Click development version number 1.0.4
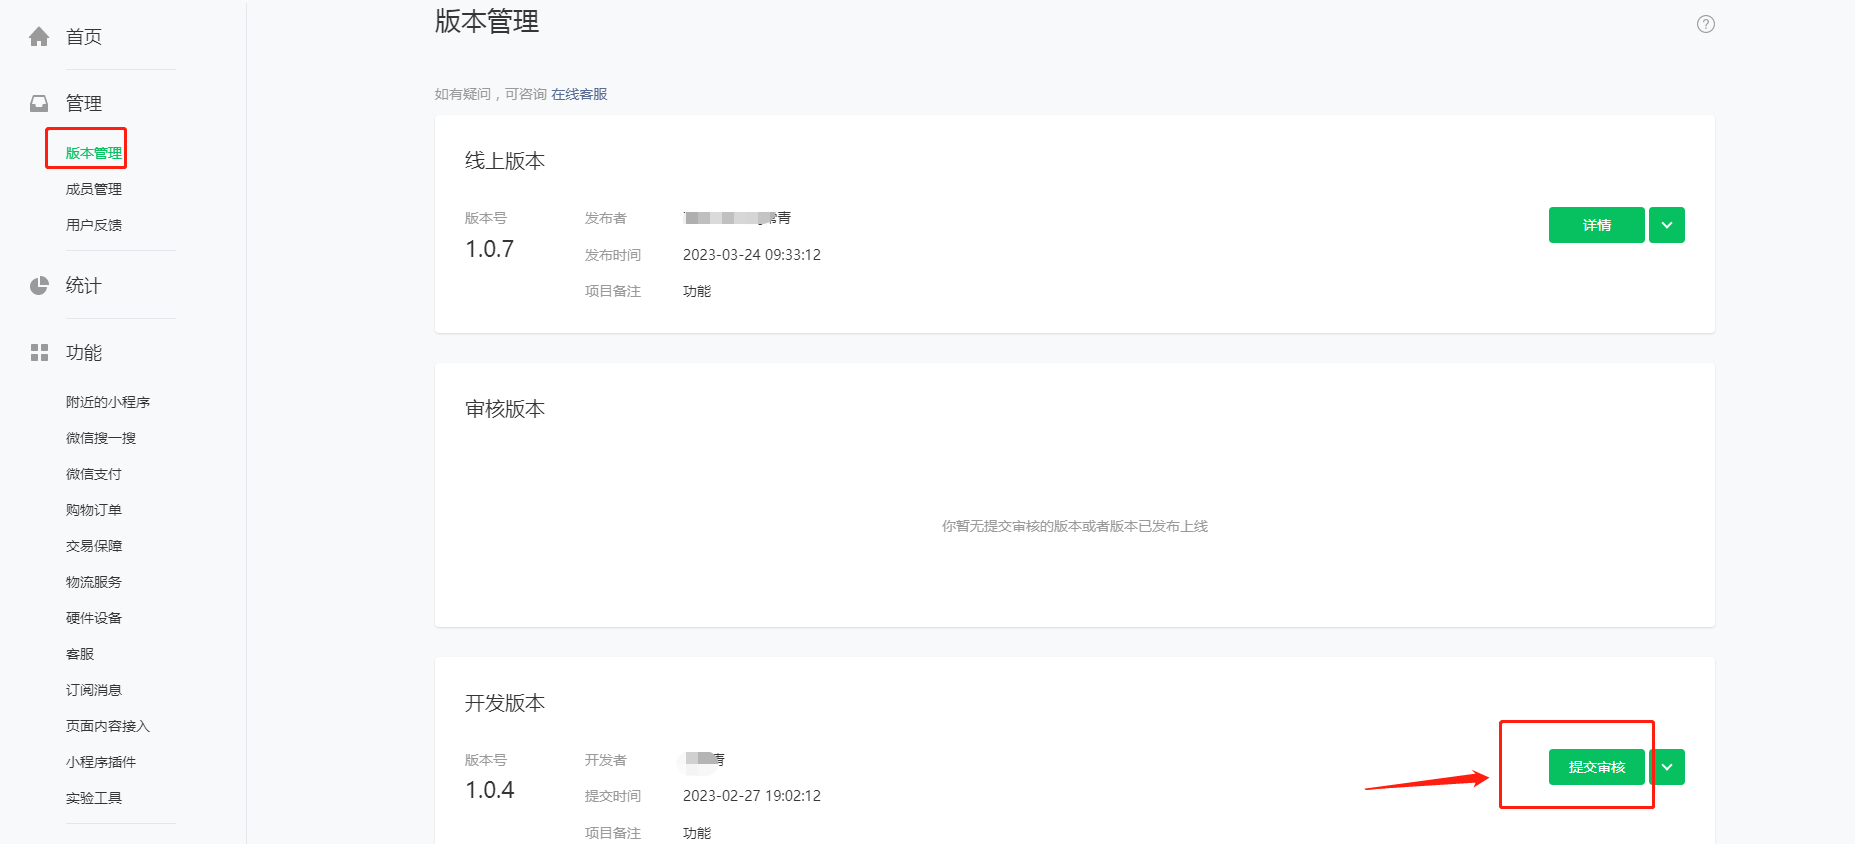 [489, 790]
